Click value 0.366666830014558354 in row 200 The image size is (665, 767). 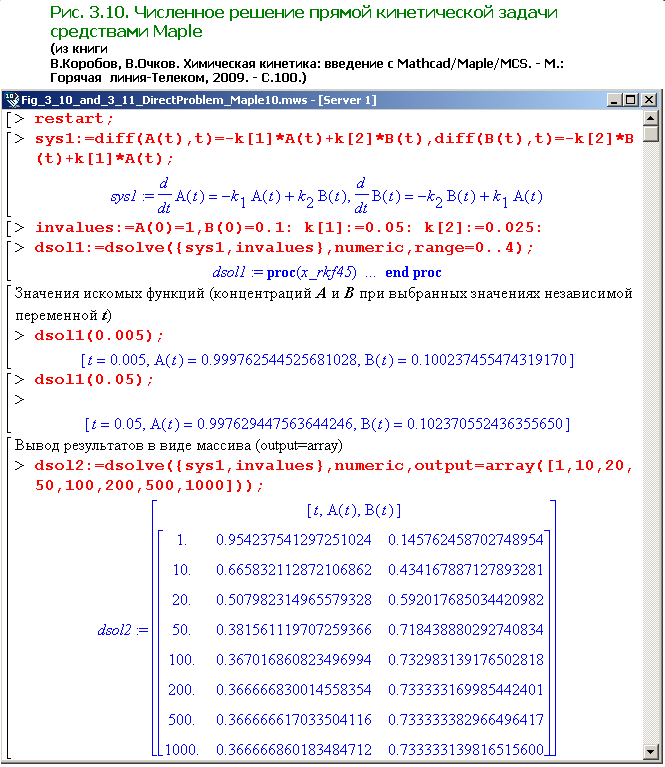[294, 690]
